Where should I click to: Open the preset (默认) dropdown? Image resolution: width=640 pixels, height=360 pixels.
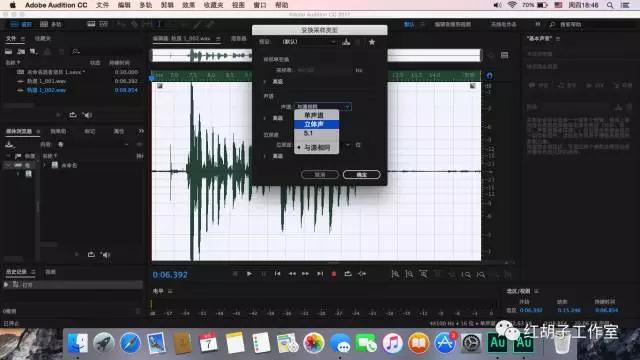tap(309, 42)
